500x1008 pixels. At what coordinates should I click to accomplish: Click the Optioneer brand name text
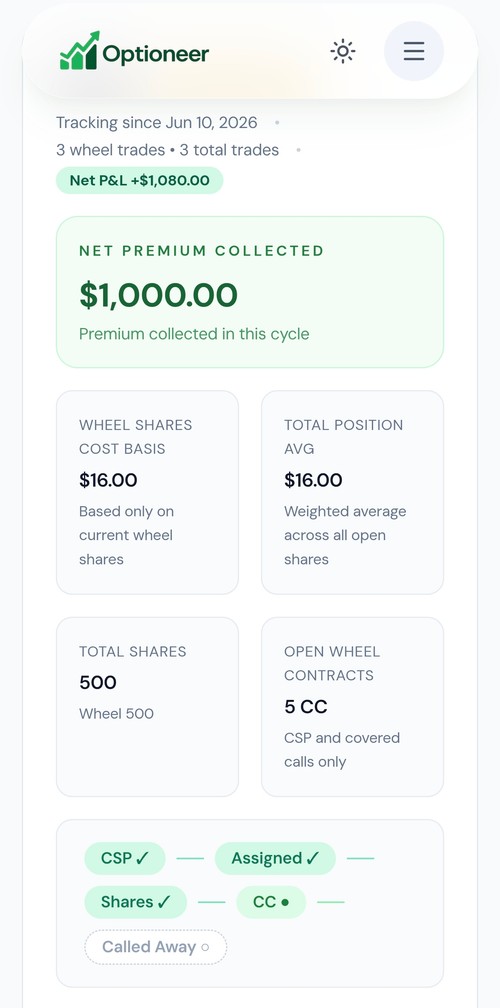[x=156, y=54]
